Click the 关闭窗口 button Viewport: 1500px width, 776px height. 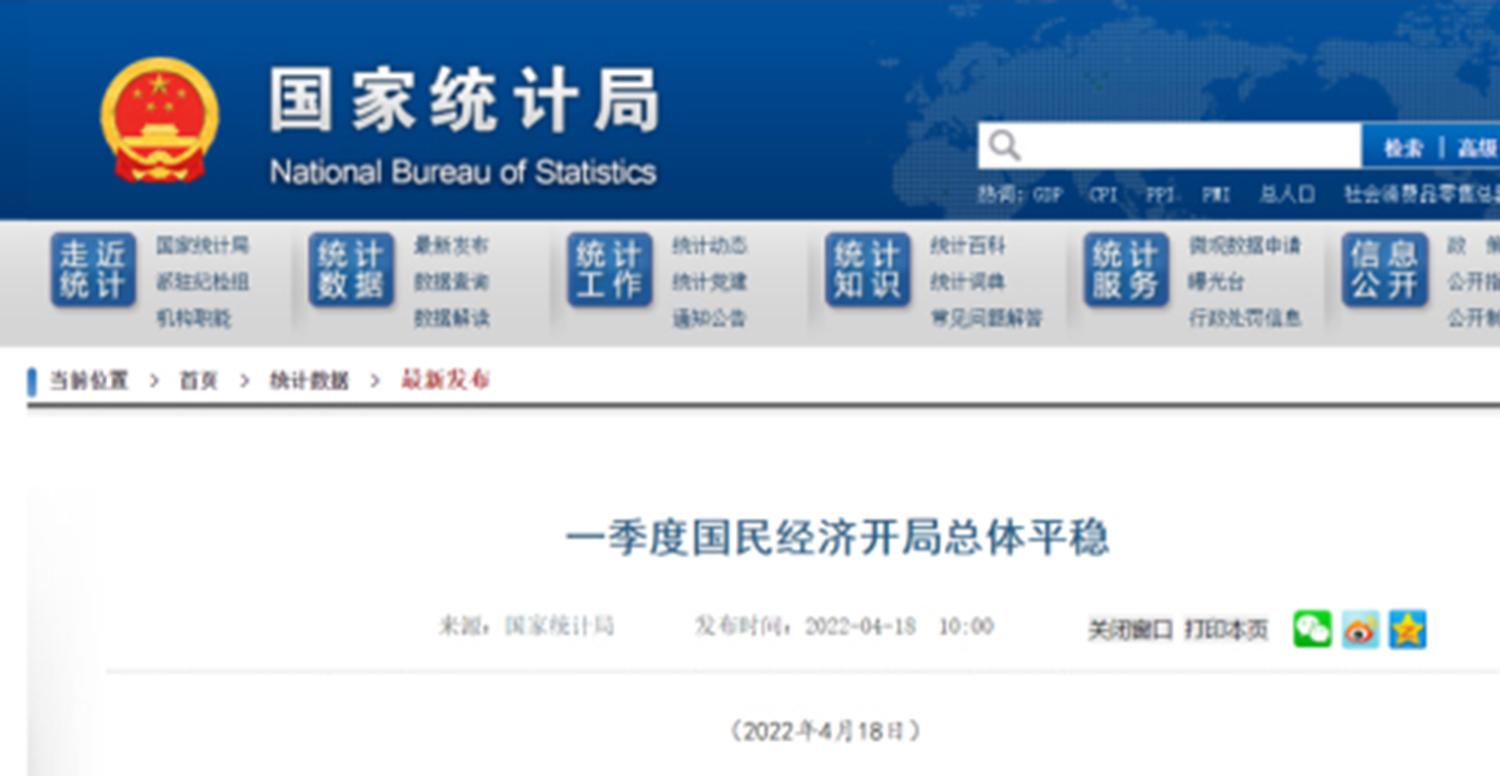pyautogui.click(x=1130, y=630)
